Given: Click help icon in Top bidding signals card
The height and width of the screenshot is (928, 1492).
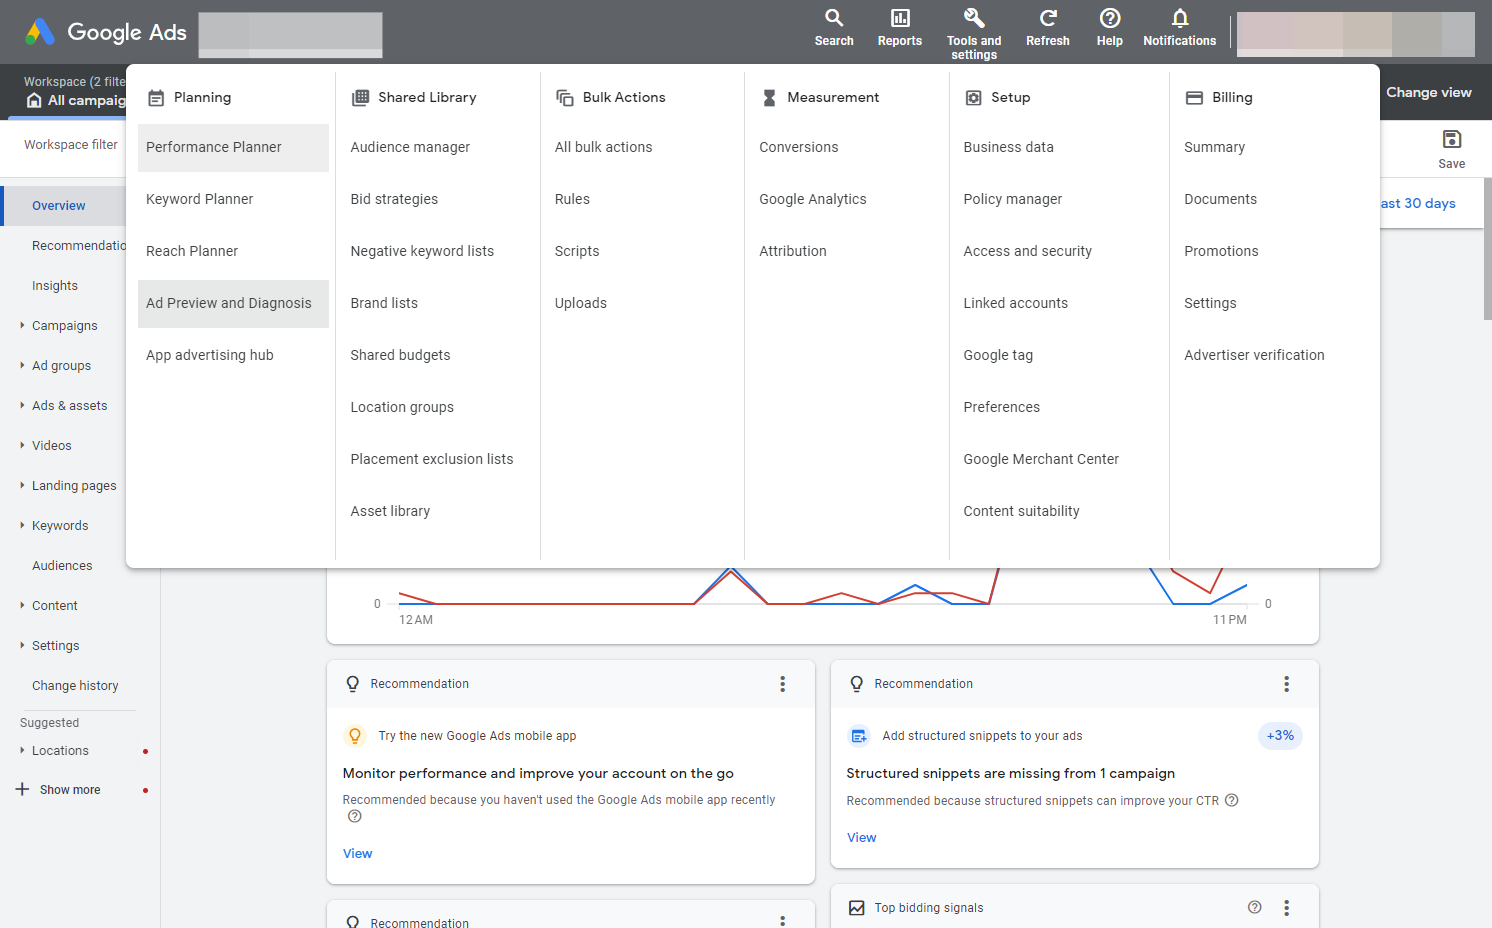Looking at the screenshot, I should click(x=1255, y=907).
